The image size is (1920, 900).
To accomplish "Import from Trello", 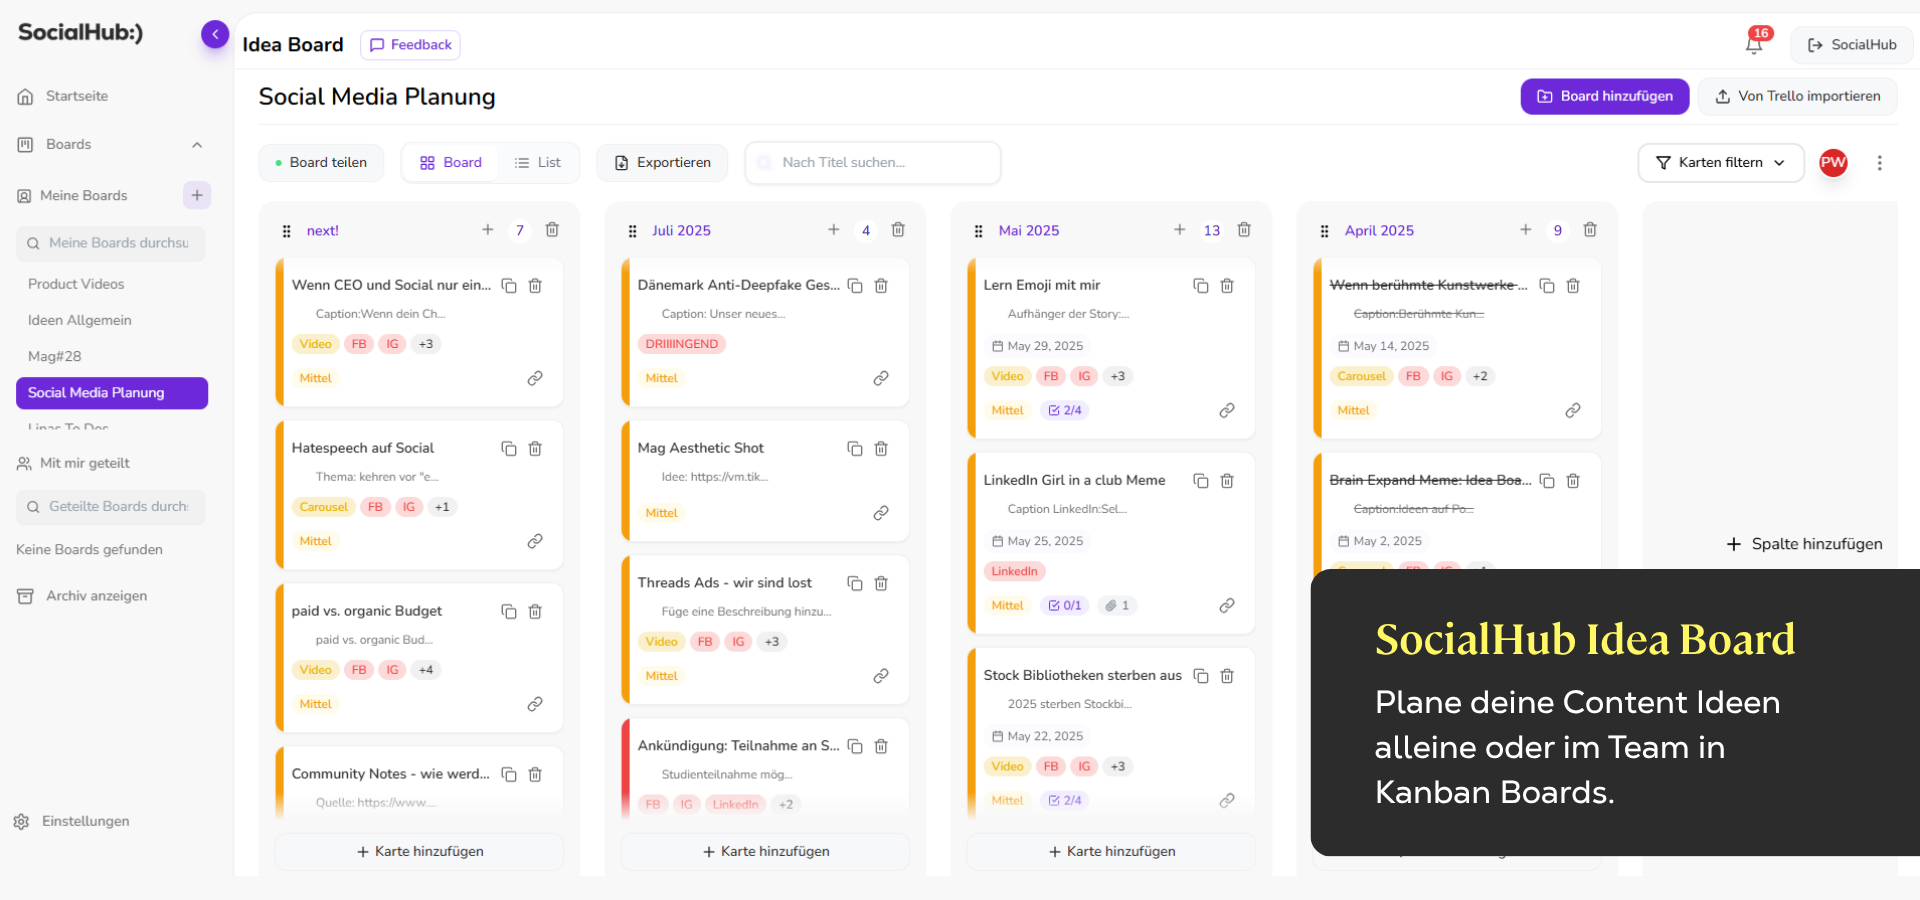I will (x=1798, y=96).
